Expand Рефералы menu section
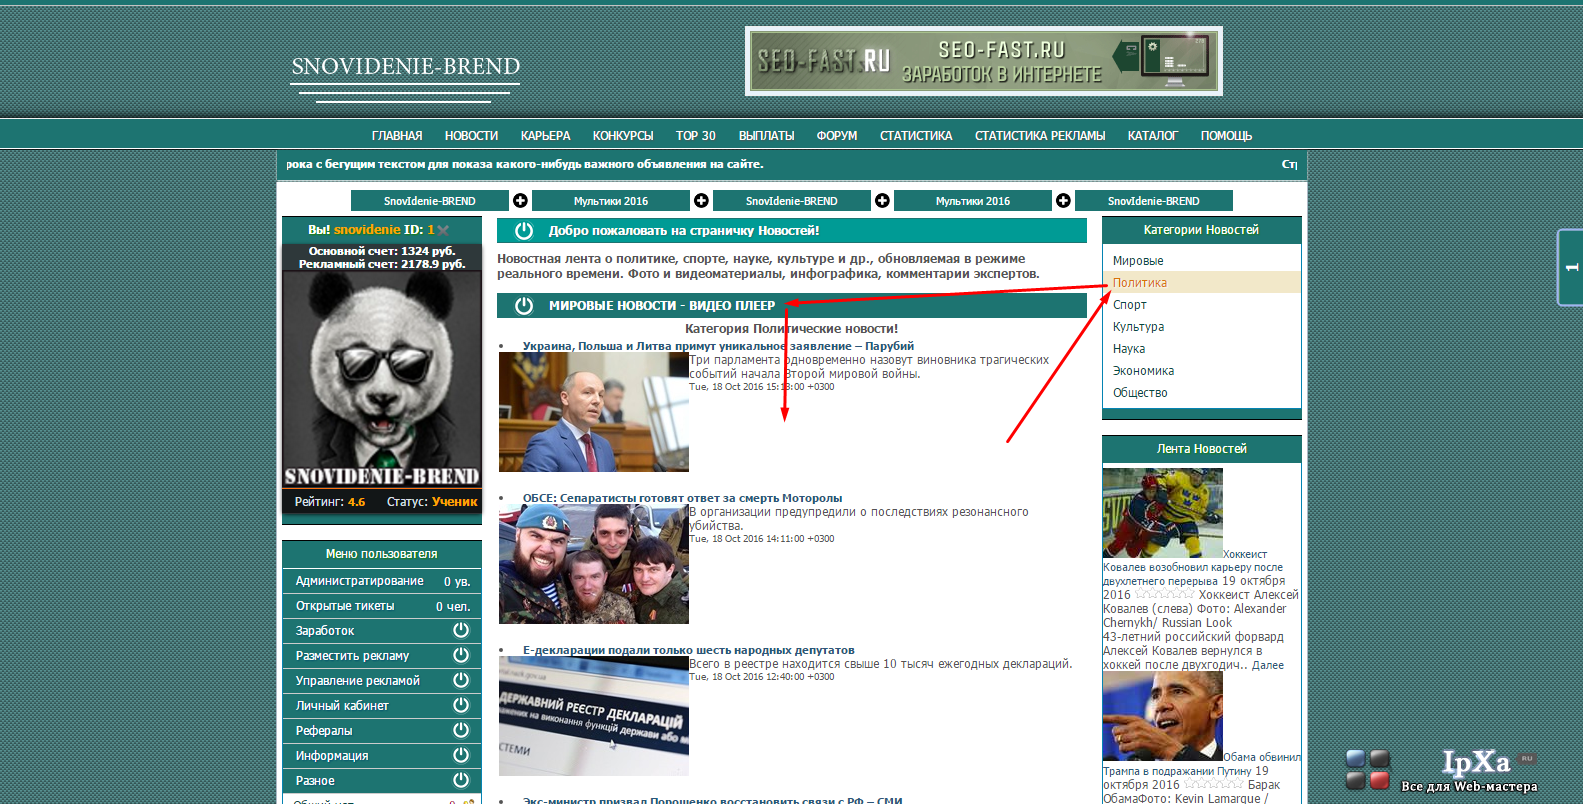The image size is (1583, 804). click(382, 731)
